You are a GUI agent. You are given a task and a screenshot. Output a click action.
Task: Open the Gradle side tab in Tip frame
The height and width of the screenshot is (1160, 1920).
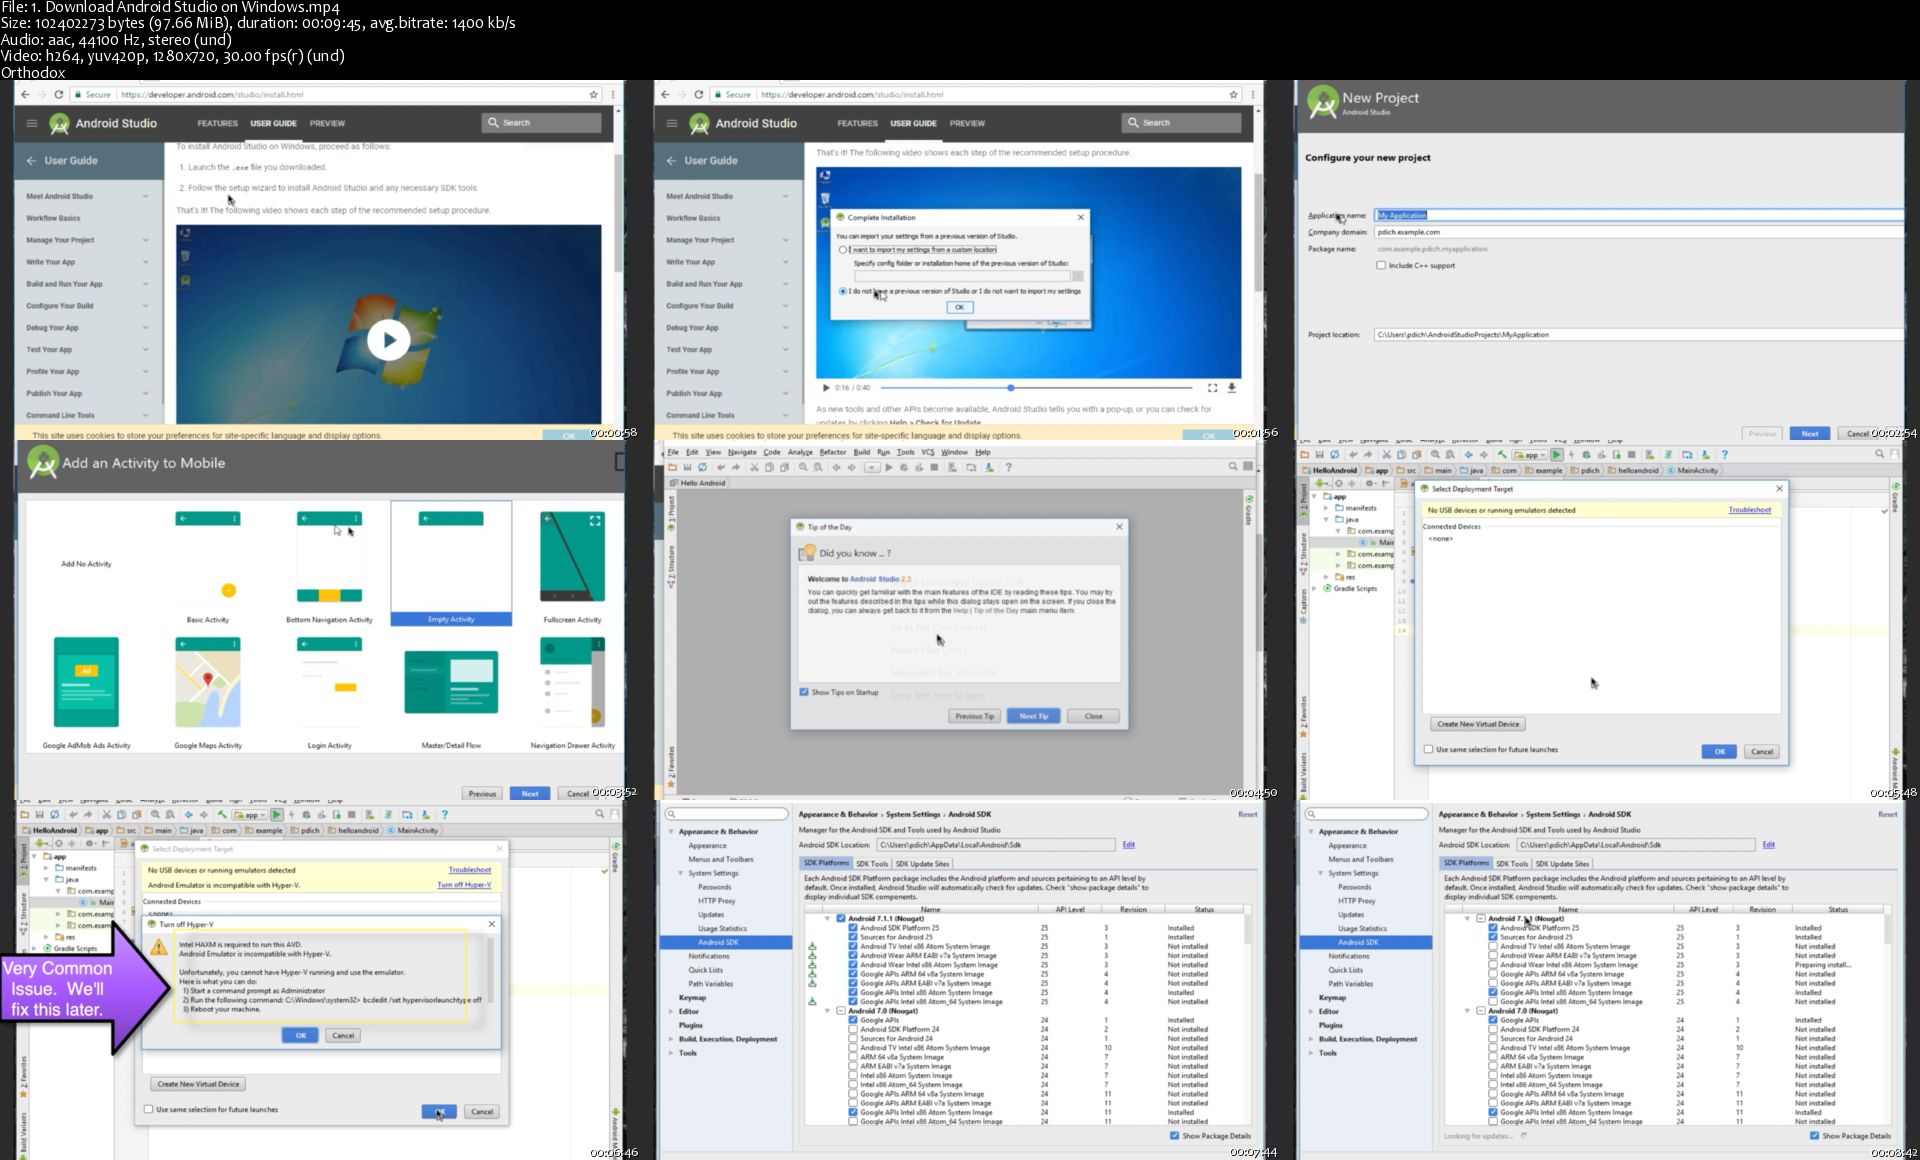(1249, 510)
